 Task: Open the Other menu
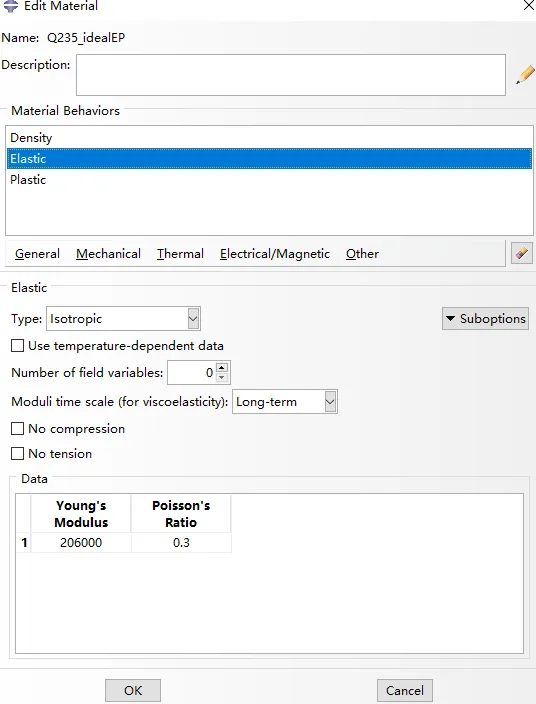[x=362, y=254]
